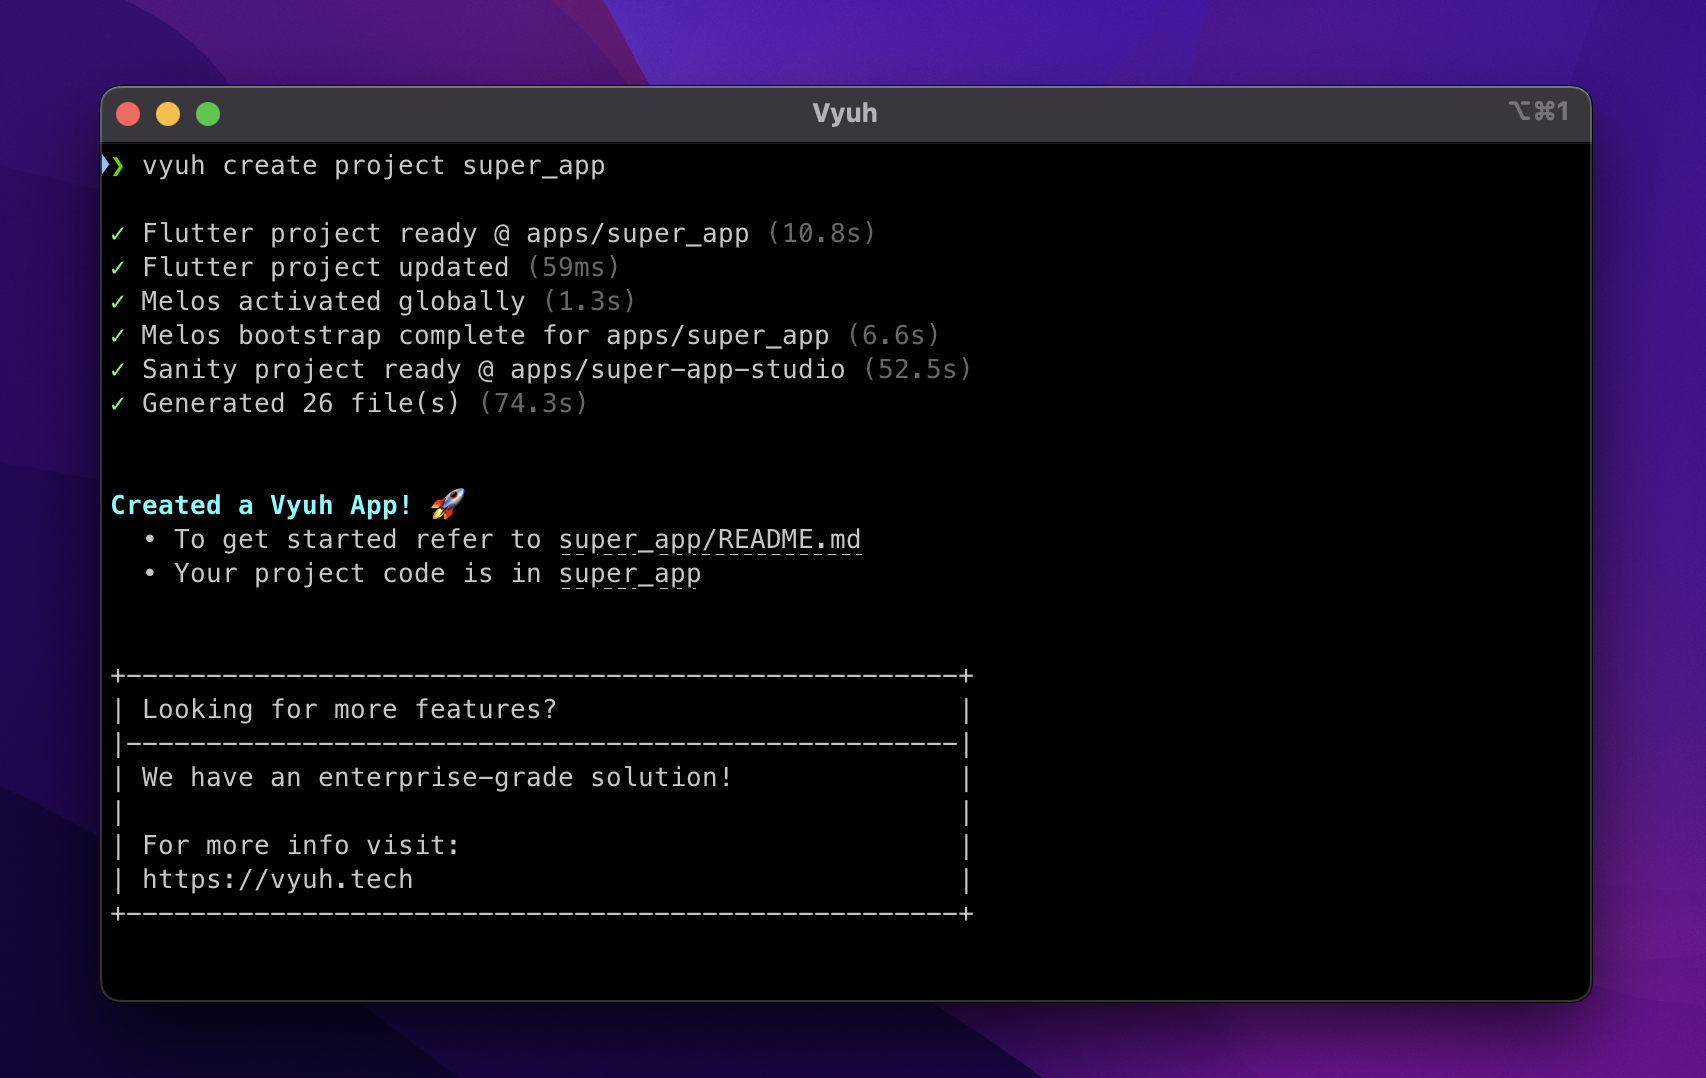
Task: Select the vyuh create project super_app command line
Action: pyautogui.click(x=372, y=165)
